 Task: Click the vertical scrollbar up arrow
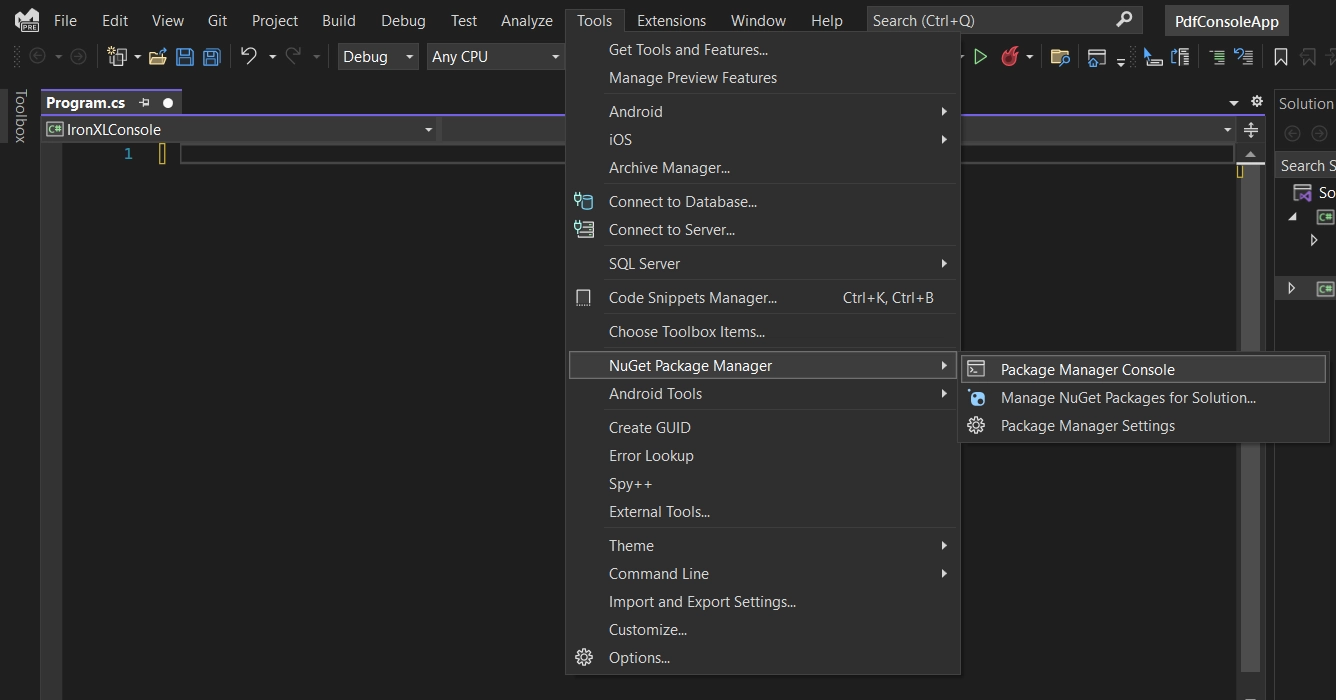coord(1249,154)
